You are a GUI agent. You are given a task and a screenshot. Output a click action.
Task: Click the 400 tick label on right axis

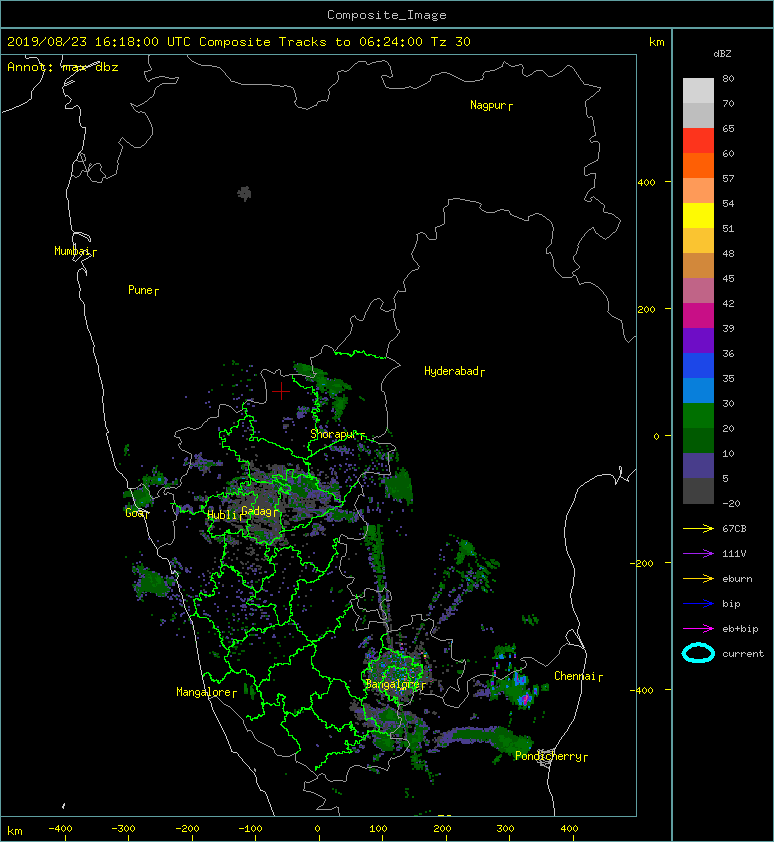tap(646, 183)
